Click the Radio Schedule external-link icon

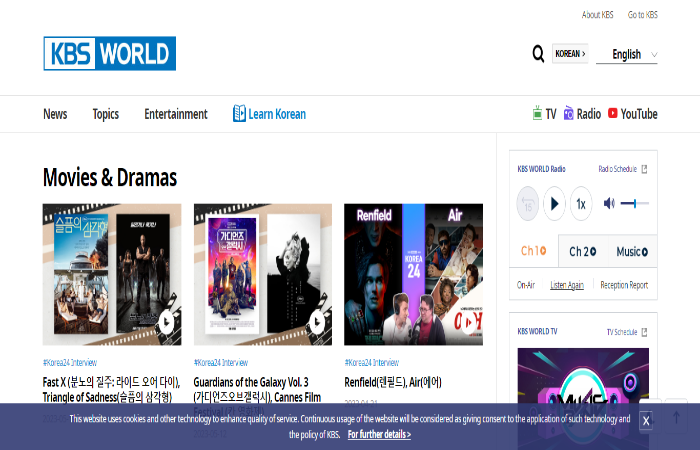[x=644, y=169]
